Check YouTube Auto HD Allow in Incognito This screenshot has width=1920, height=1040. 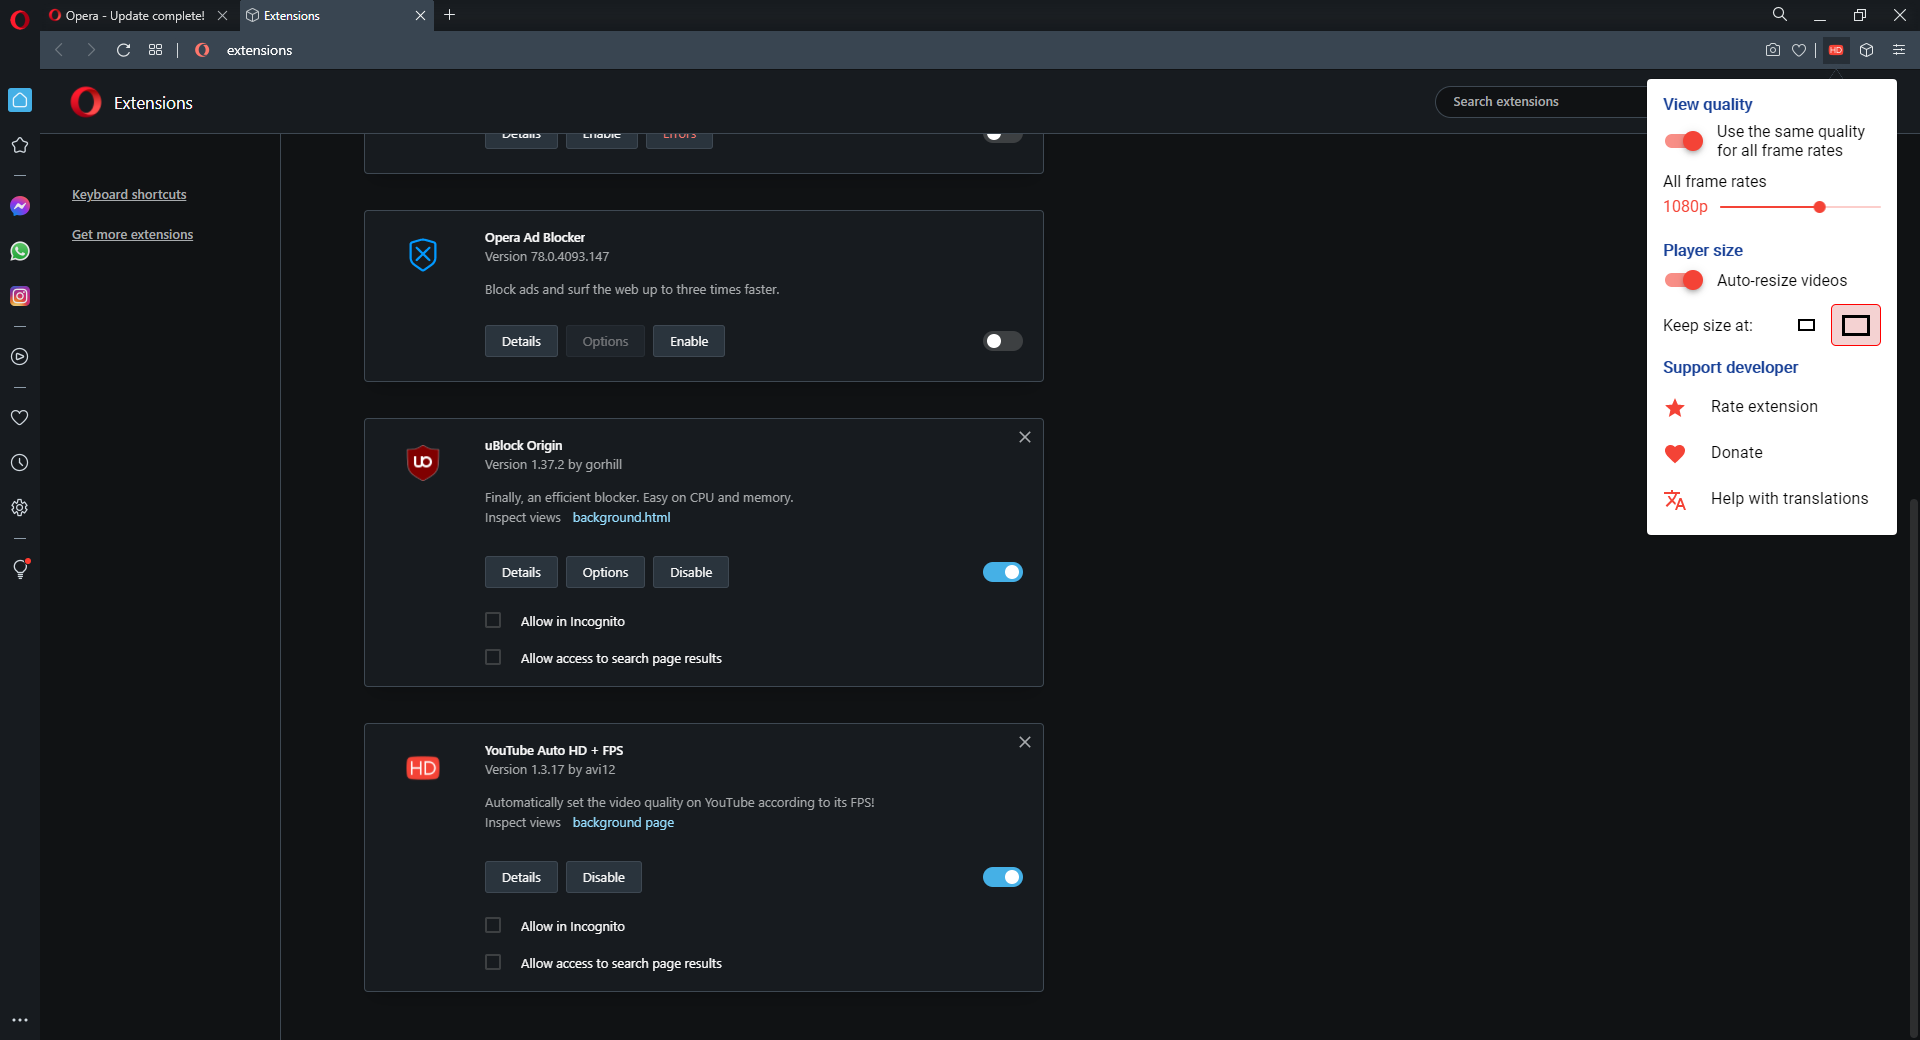tap(493, 925)
